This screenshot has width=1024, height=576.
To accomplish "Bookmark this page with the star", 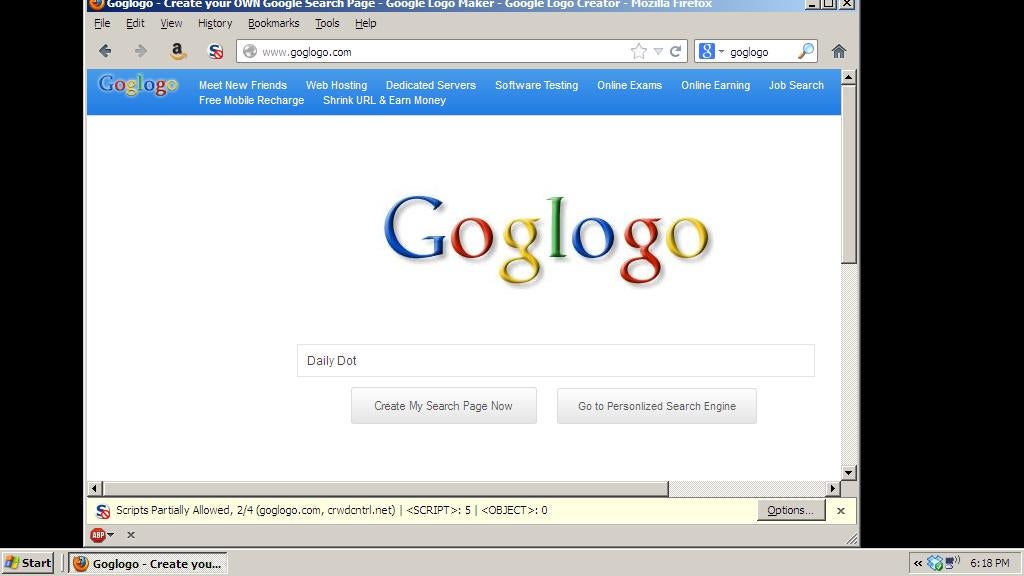I will (x=639, y=51).
